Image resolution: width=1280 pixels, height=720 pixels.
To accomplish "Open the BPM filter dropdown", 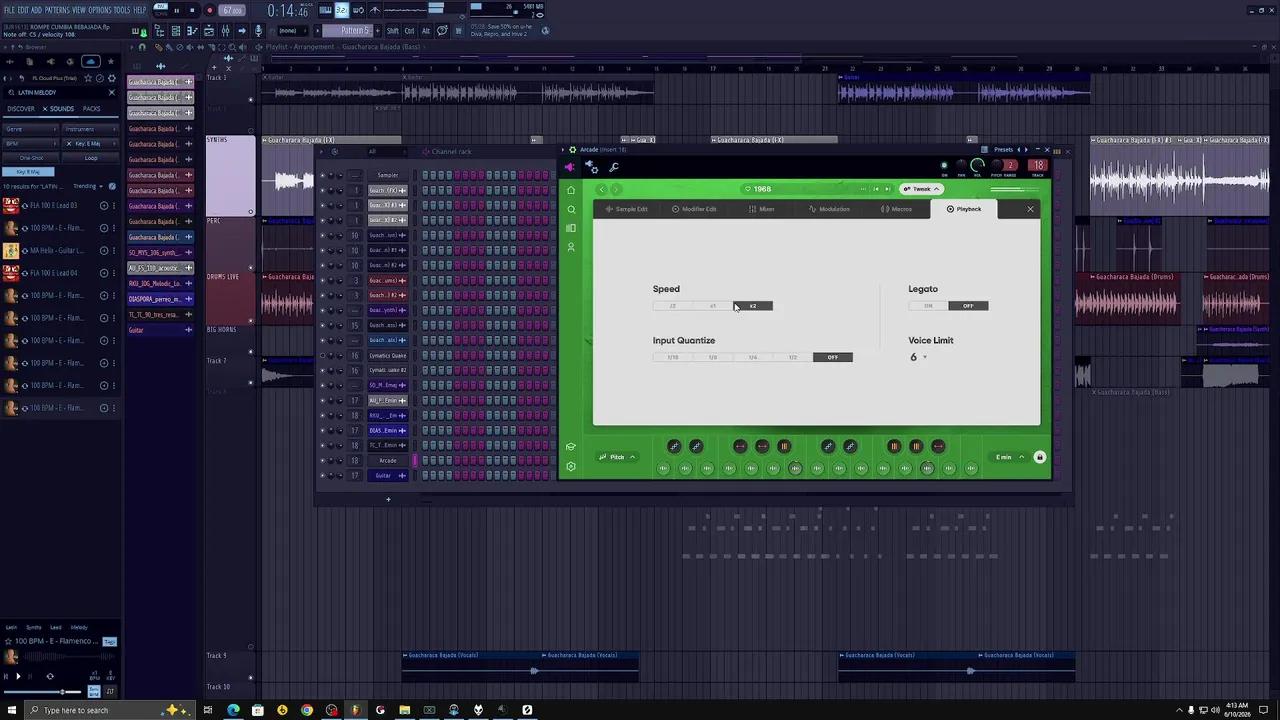I will [30, 144].
